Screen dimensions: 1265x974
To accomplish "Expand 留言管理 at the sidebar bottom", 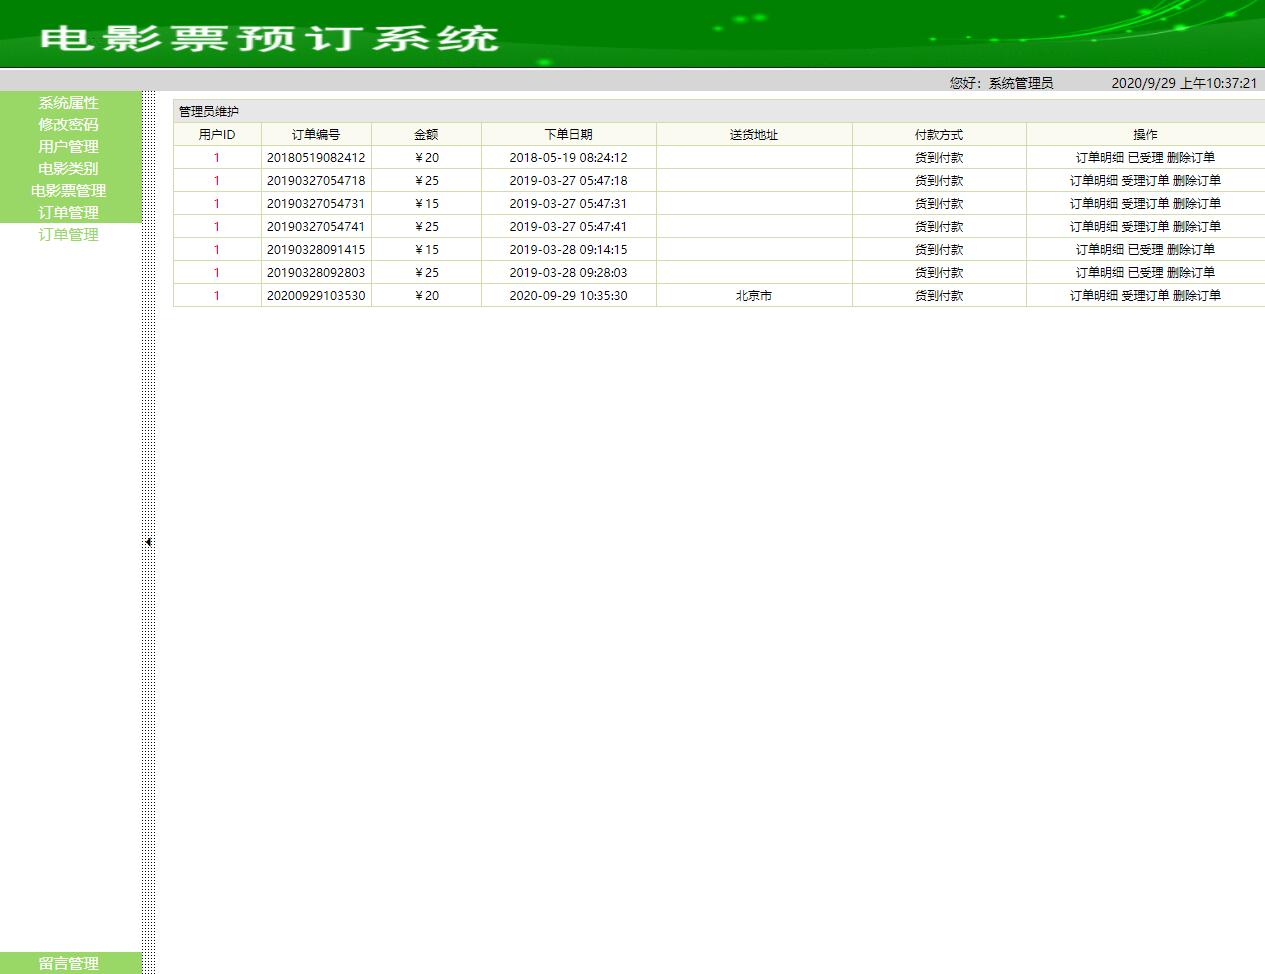I will (x=69, y=964).
